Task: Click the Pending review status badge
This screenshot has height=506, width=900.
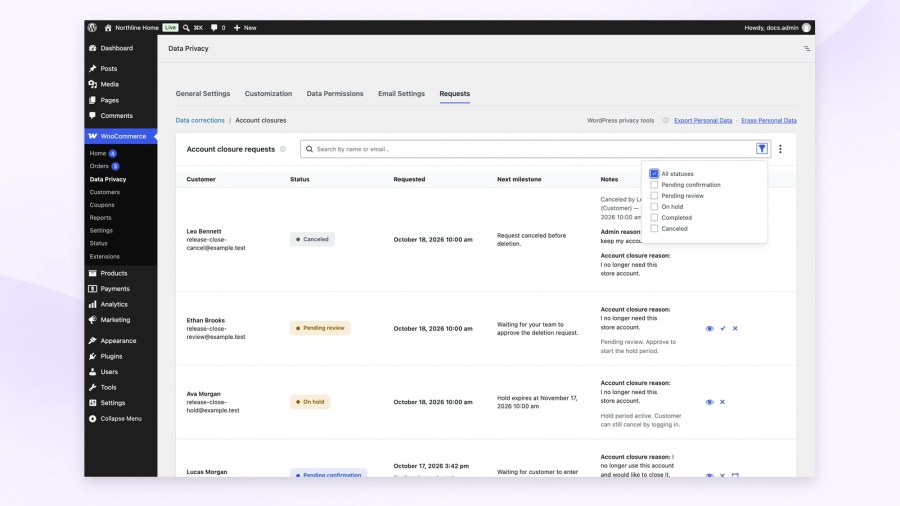Action: [x=320, y=328]
